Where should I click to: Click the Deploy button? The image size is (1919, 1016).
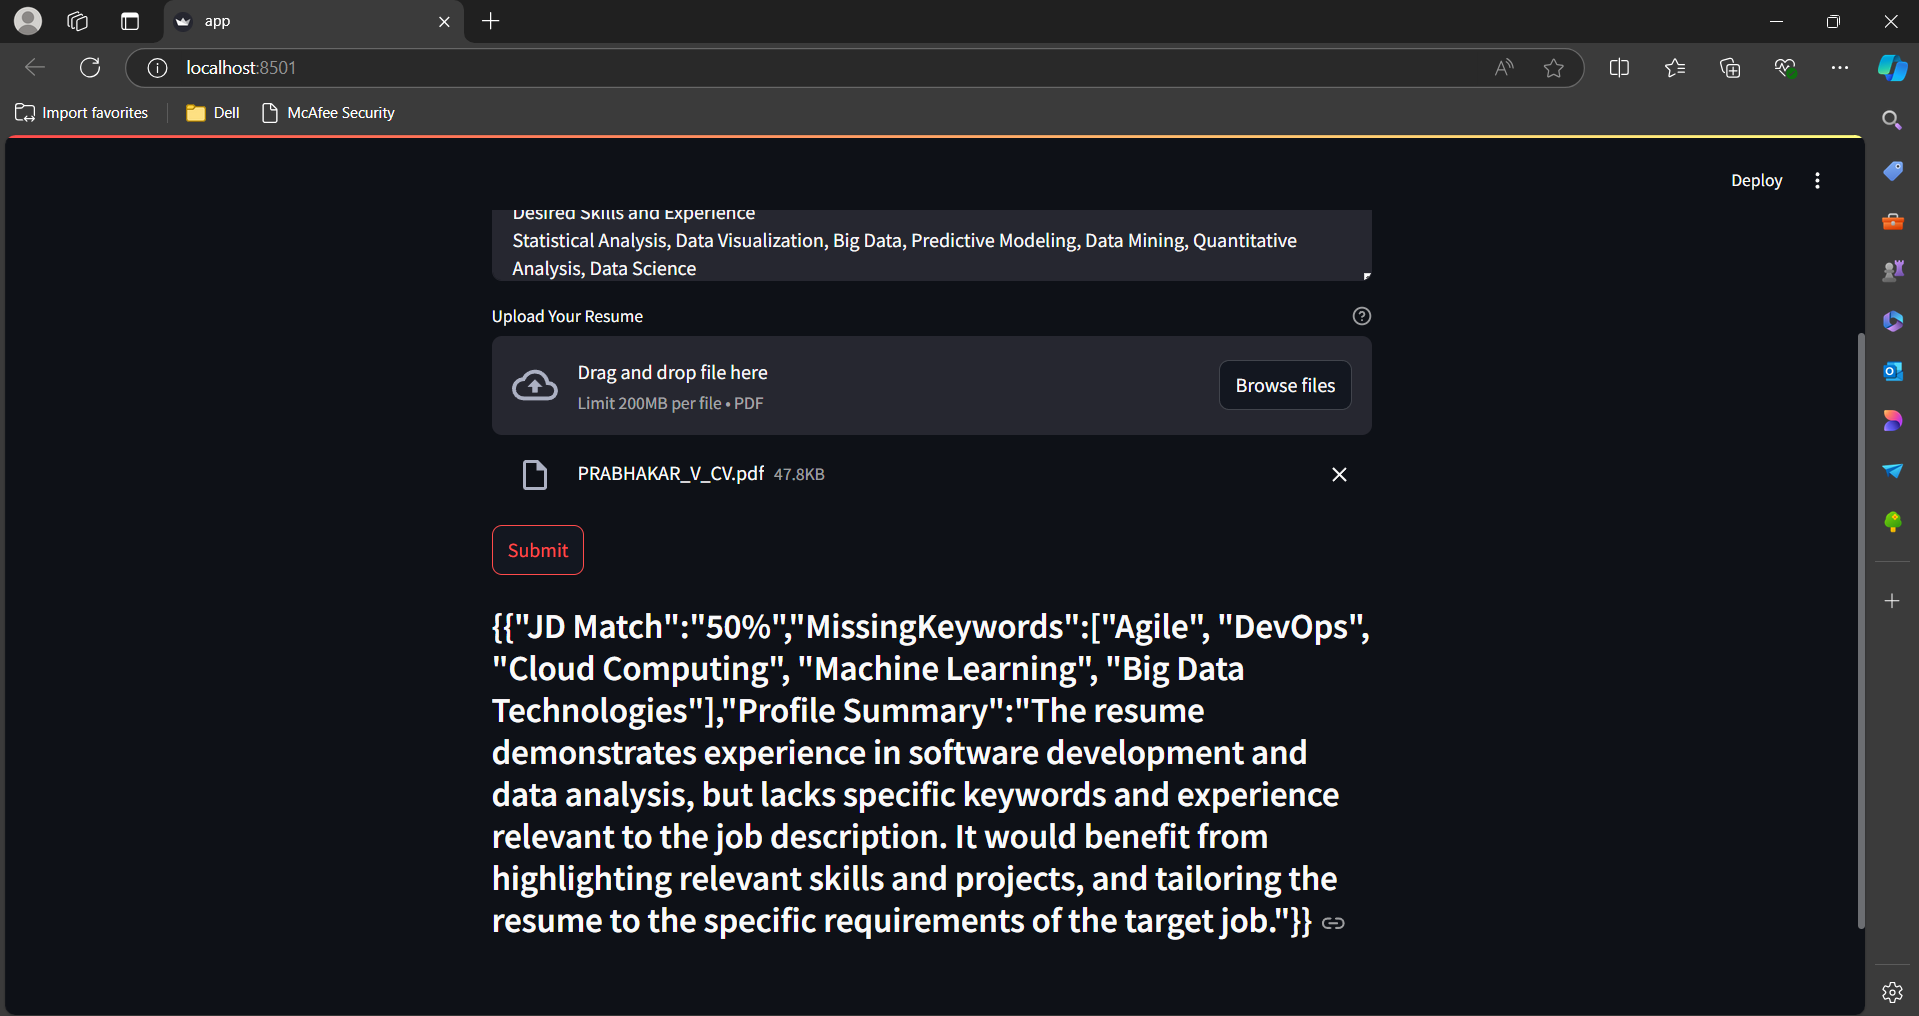tap(1756, 181)
